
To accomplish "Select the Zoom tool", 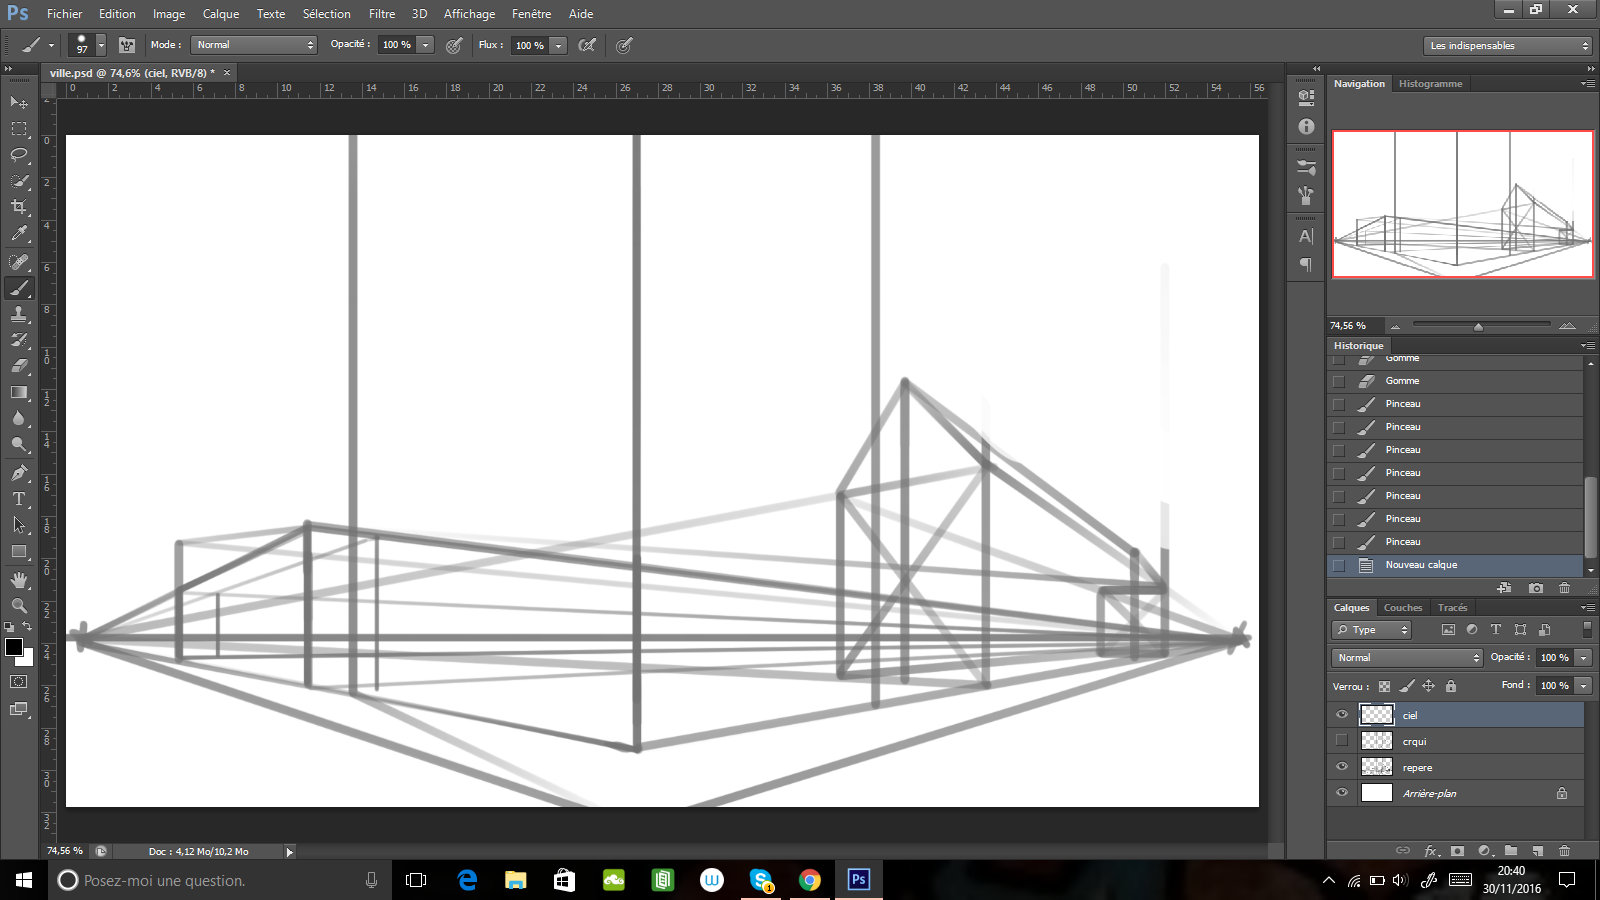I will (x=19, y=605).
